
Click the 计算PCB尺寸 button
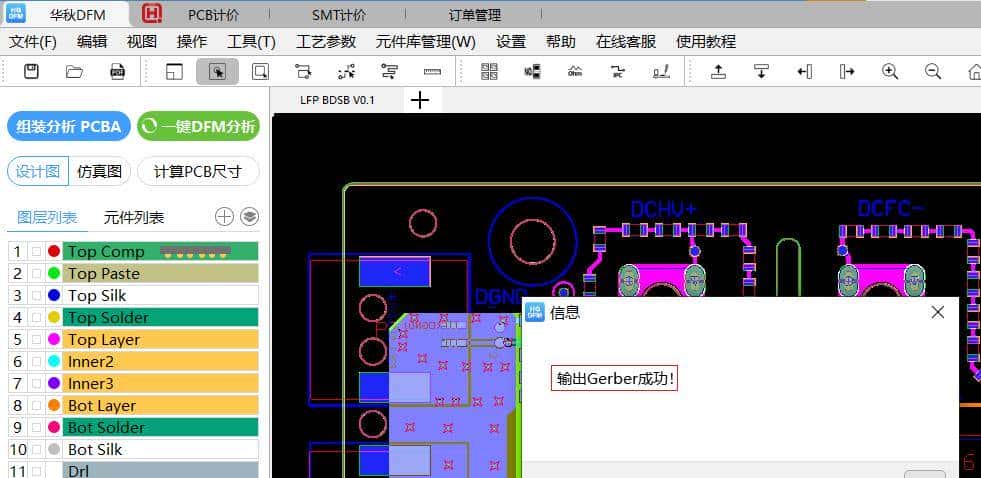click(x=198, y=171)
